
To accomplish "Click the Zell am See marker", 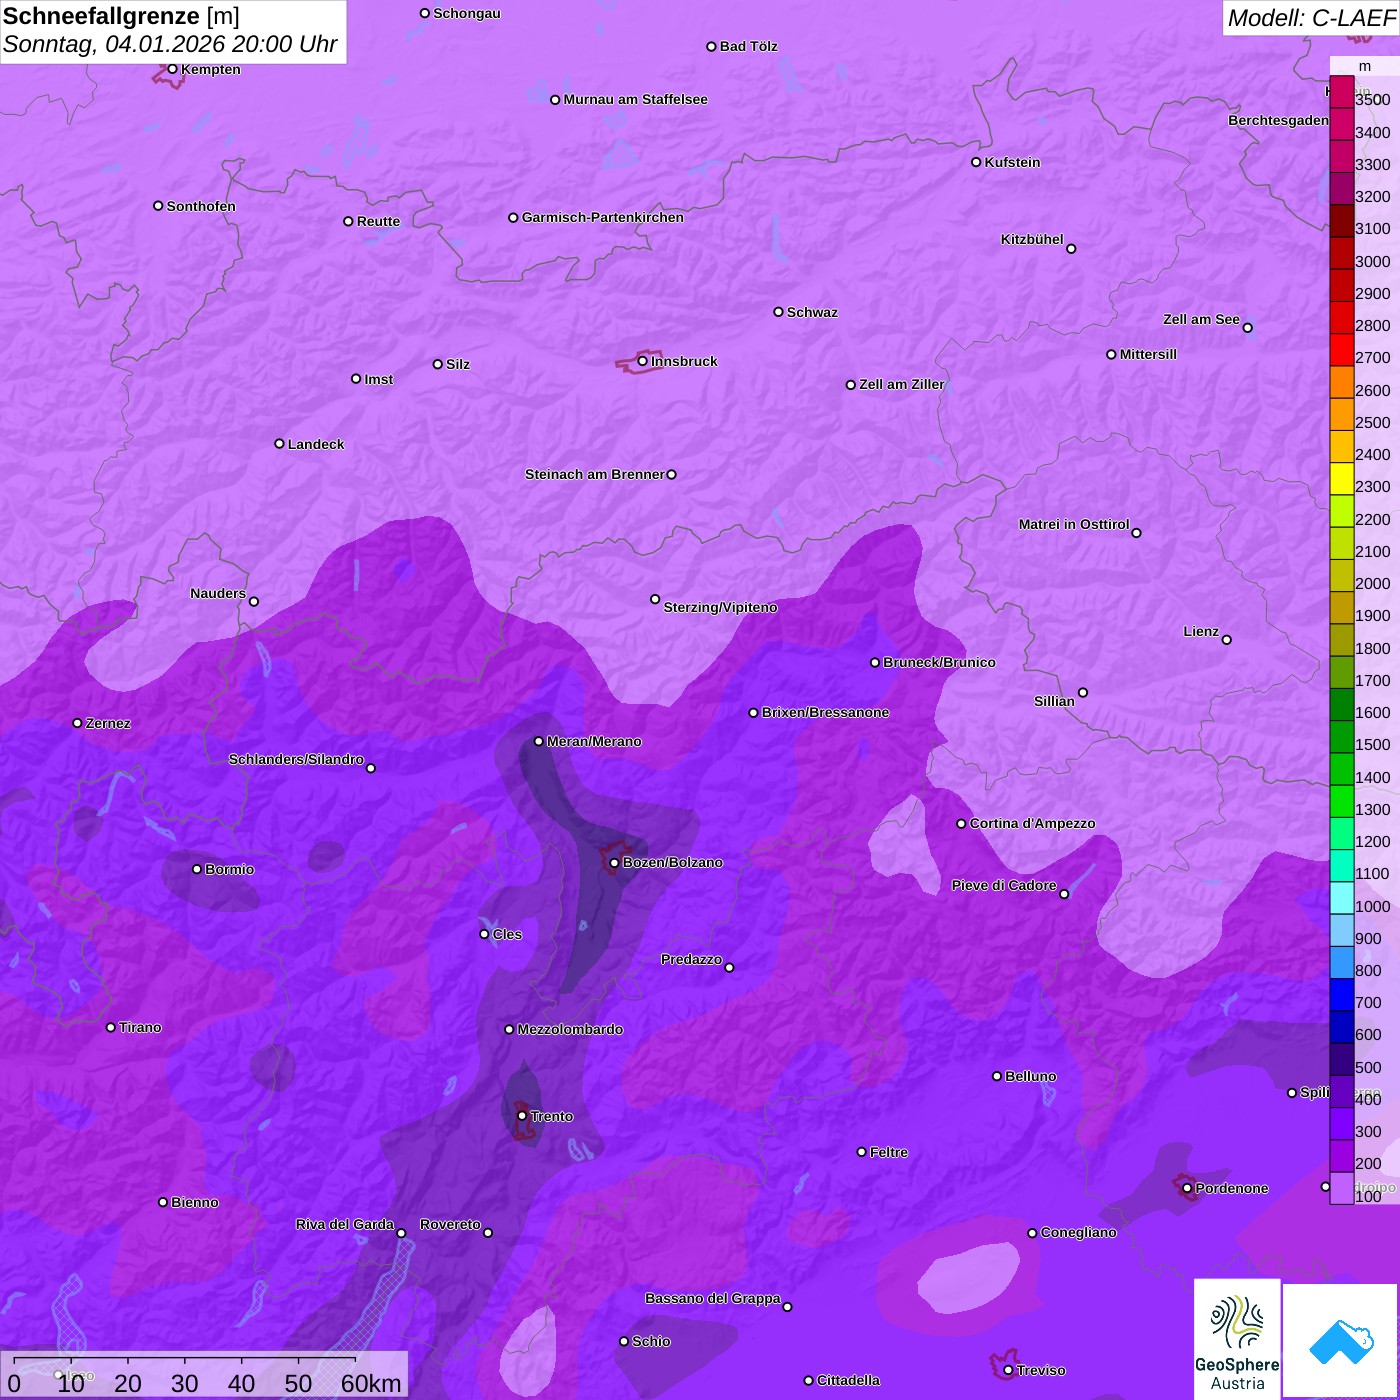I will pyautogui.click(x=1248, y=328).
